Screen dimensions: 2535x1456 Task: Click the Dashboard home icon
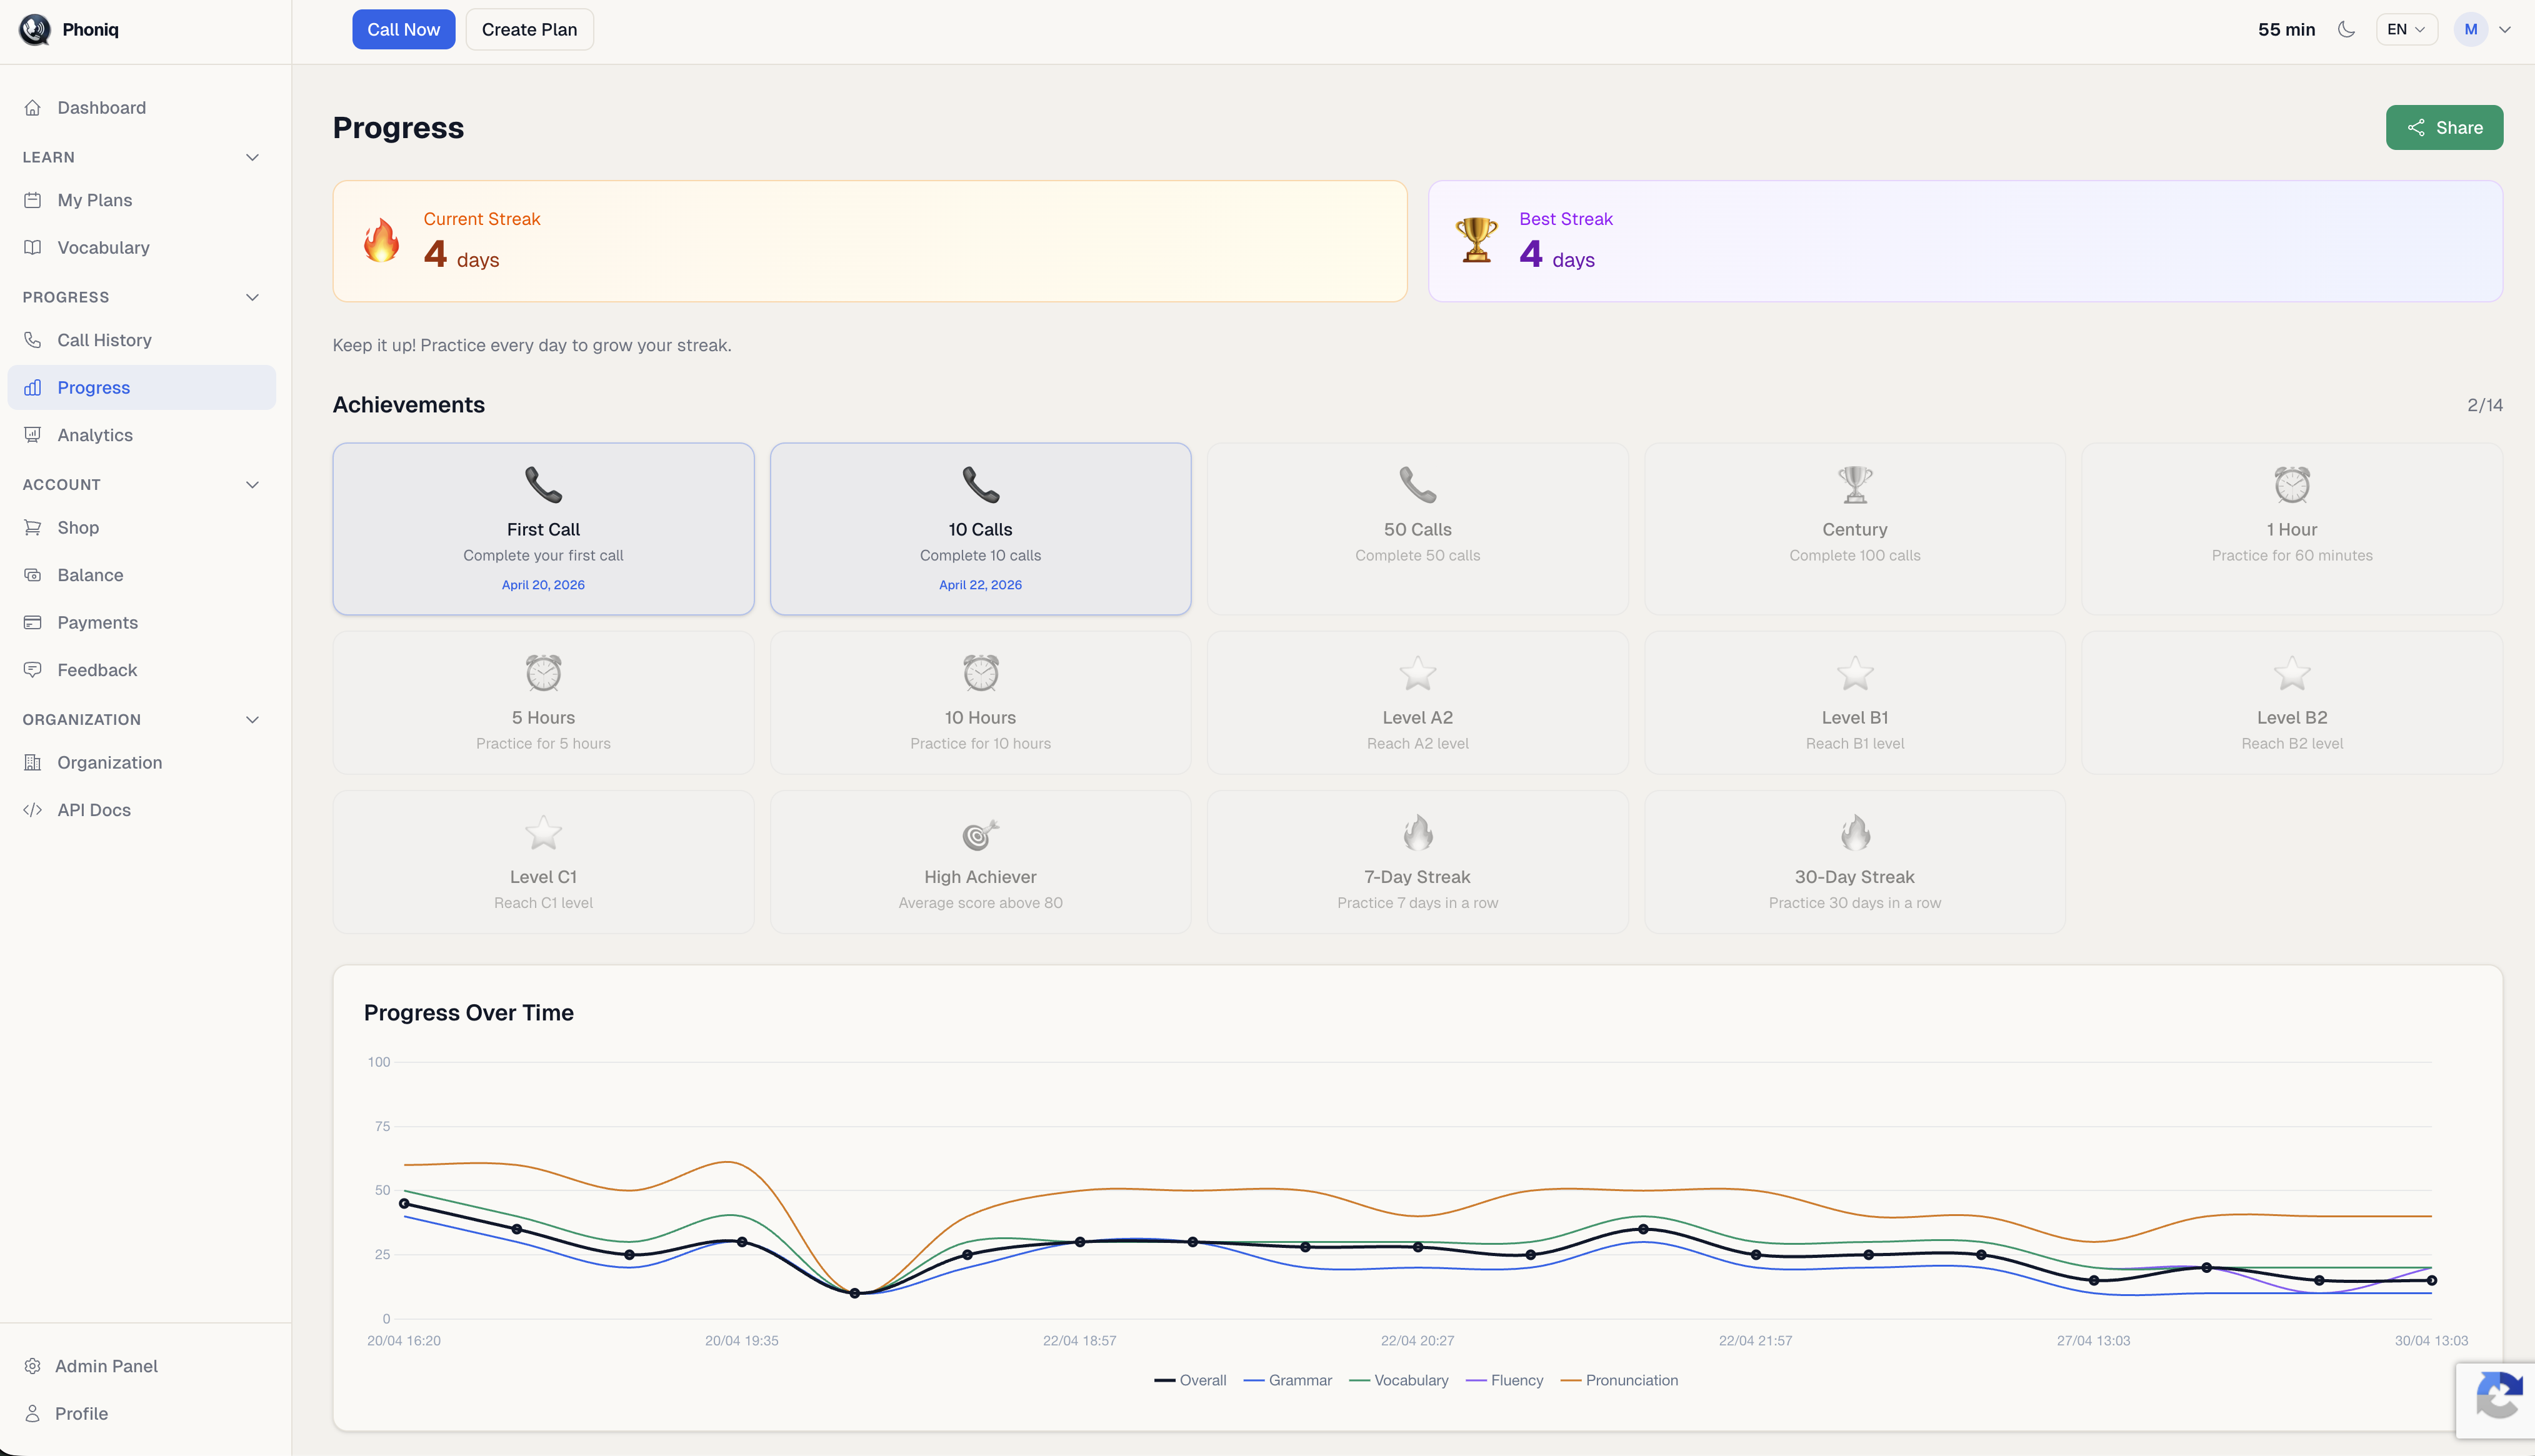[x=33, y=107]
